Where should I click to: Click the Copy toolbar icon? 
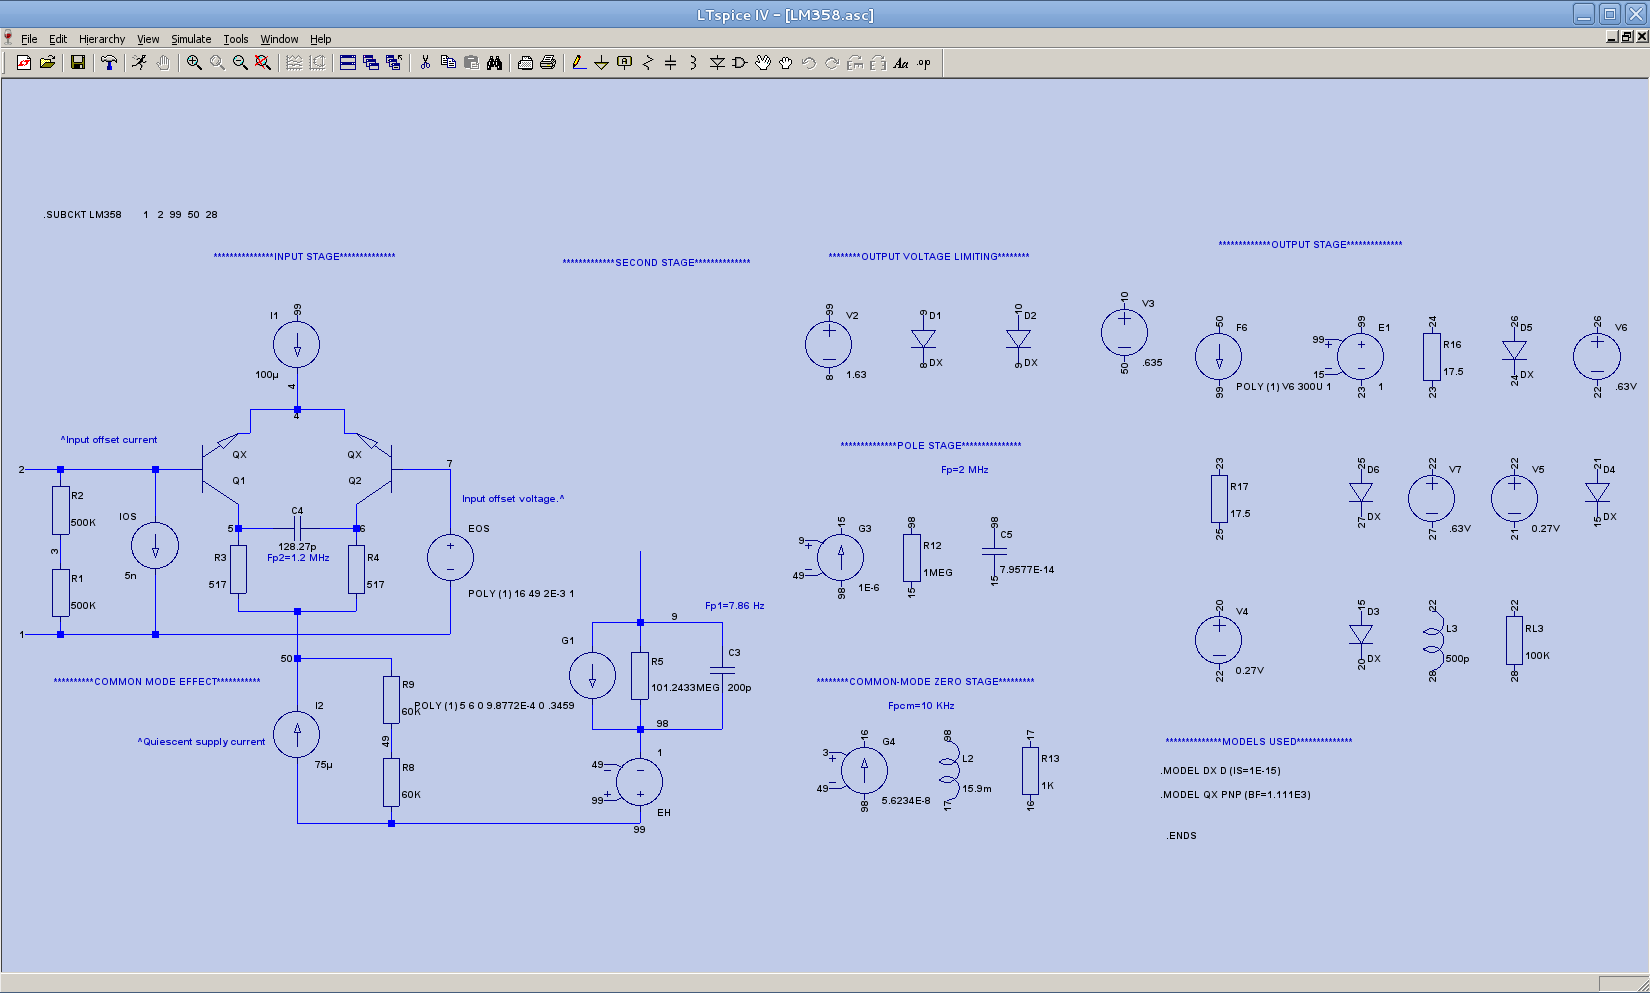(x=448, y=63)
